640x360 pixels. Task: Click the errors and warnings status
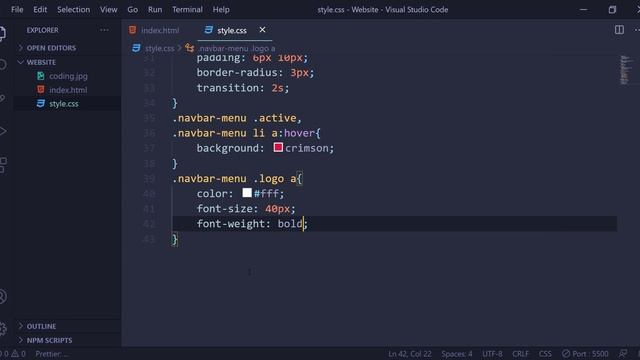pyautogui.click(x=13, y=354)
